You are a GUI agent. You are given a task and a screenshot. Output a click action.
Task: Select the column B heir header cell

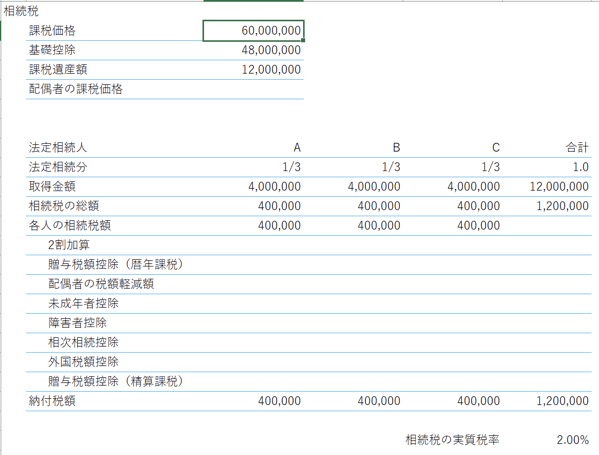[353, 147]
